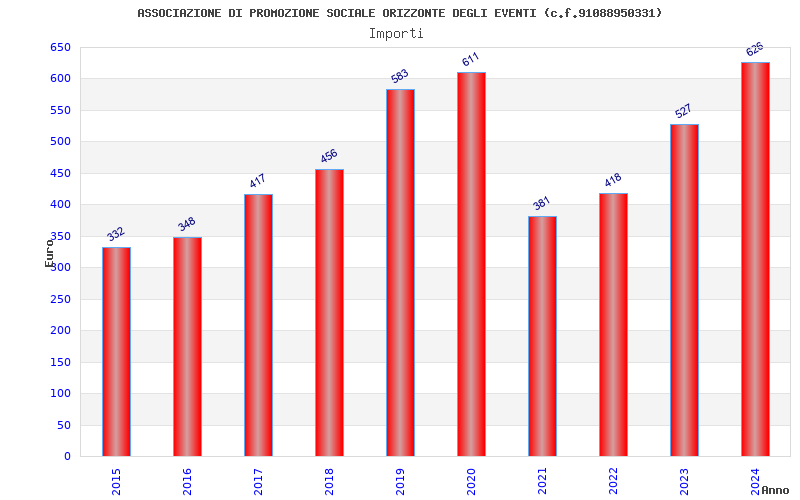Image resolution: width=800 pixels, height=500 pixels.
Task: Click the y-axis tick label 50
Action: point(64,426)
